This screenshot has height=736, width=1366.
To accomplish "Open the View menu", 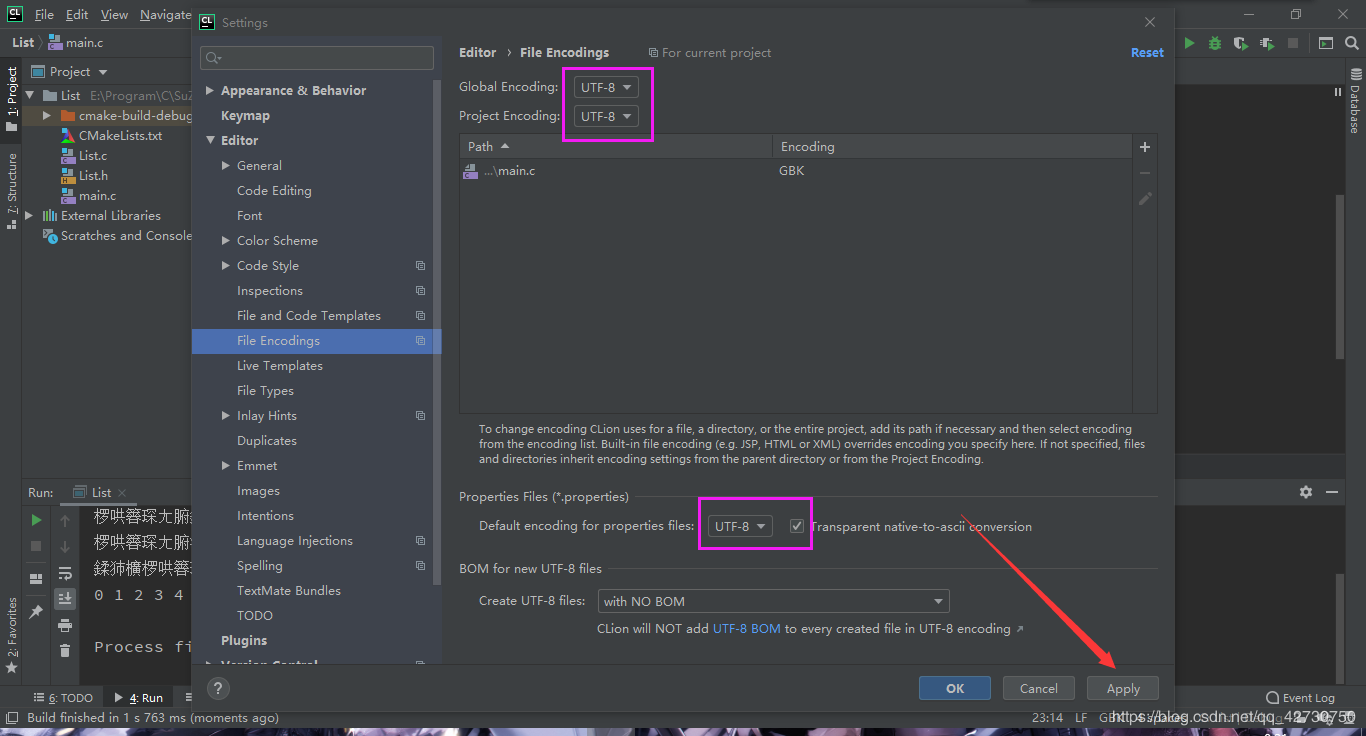I will [x=115, y=15].
